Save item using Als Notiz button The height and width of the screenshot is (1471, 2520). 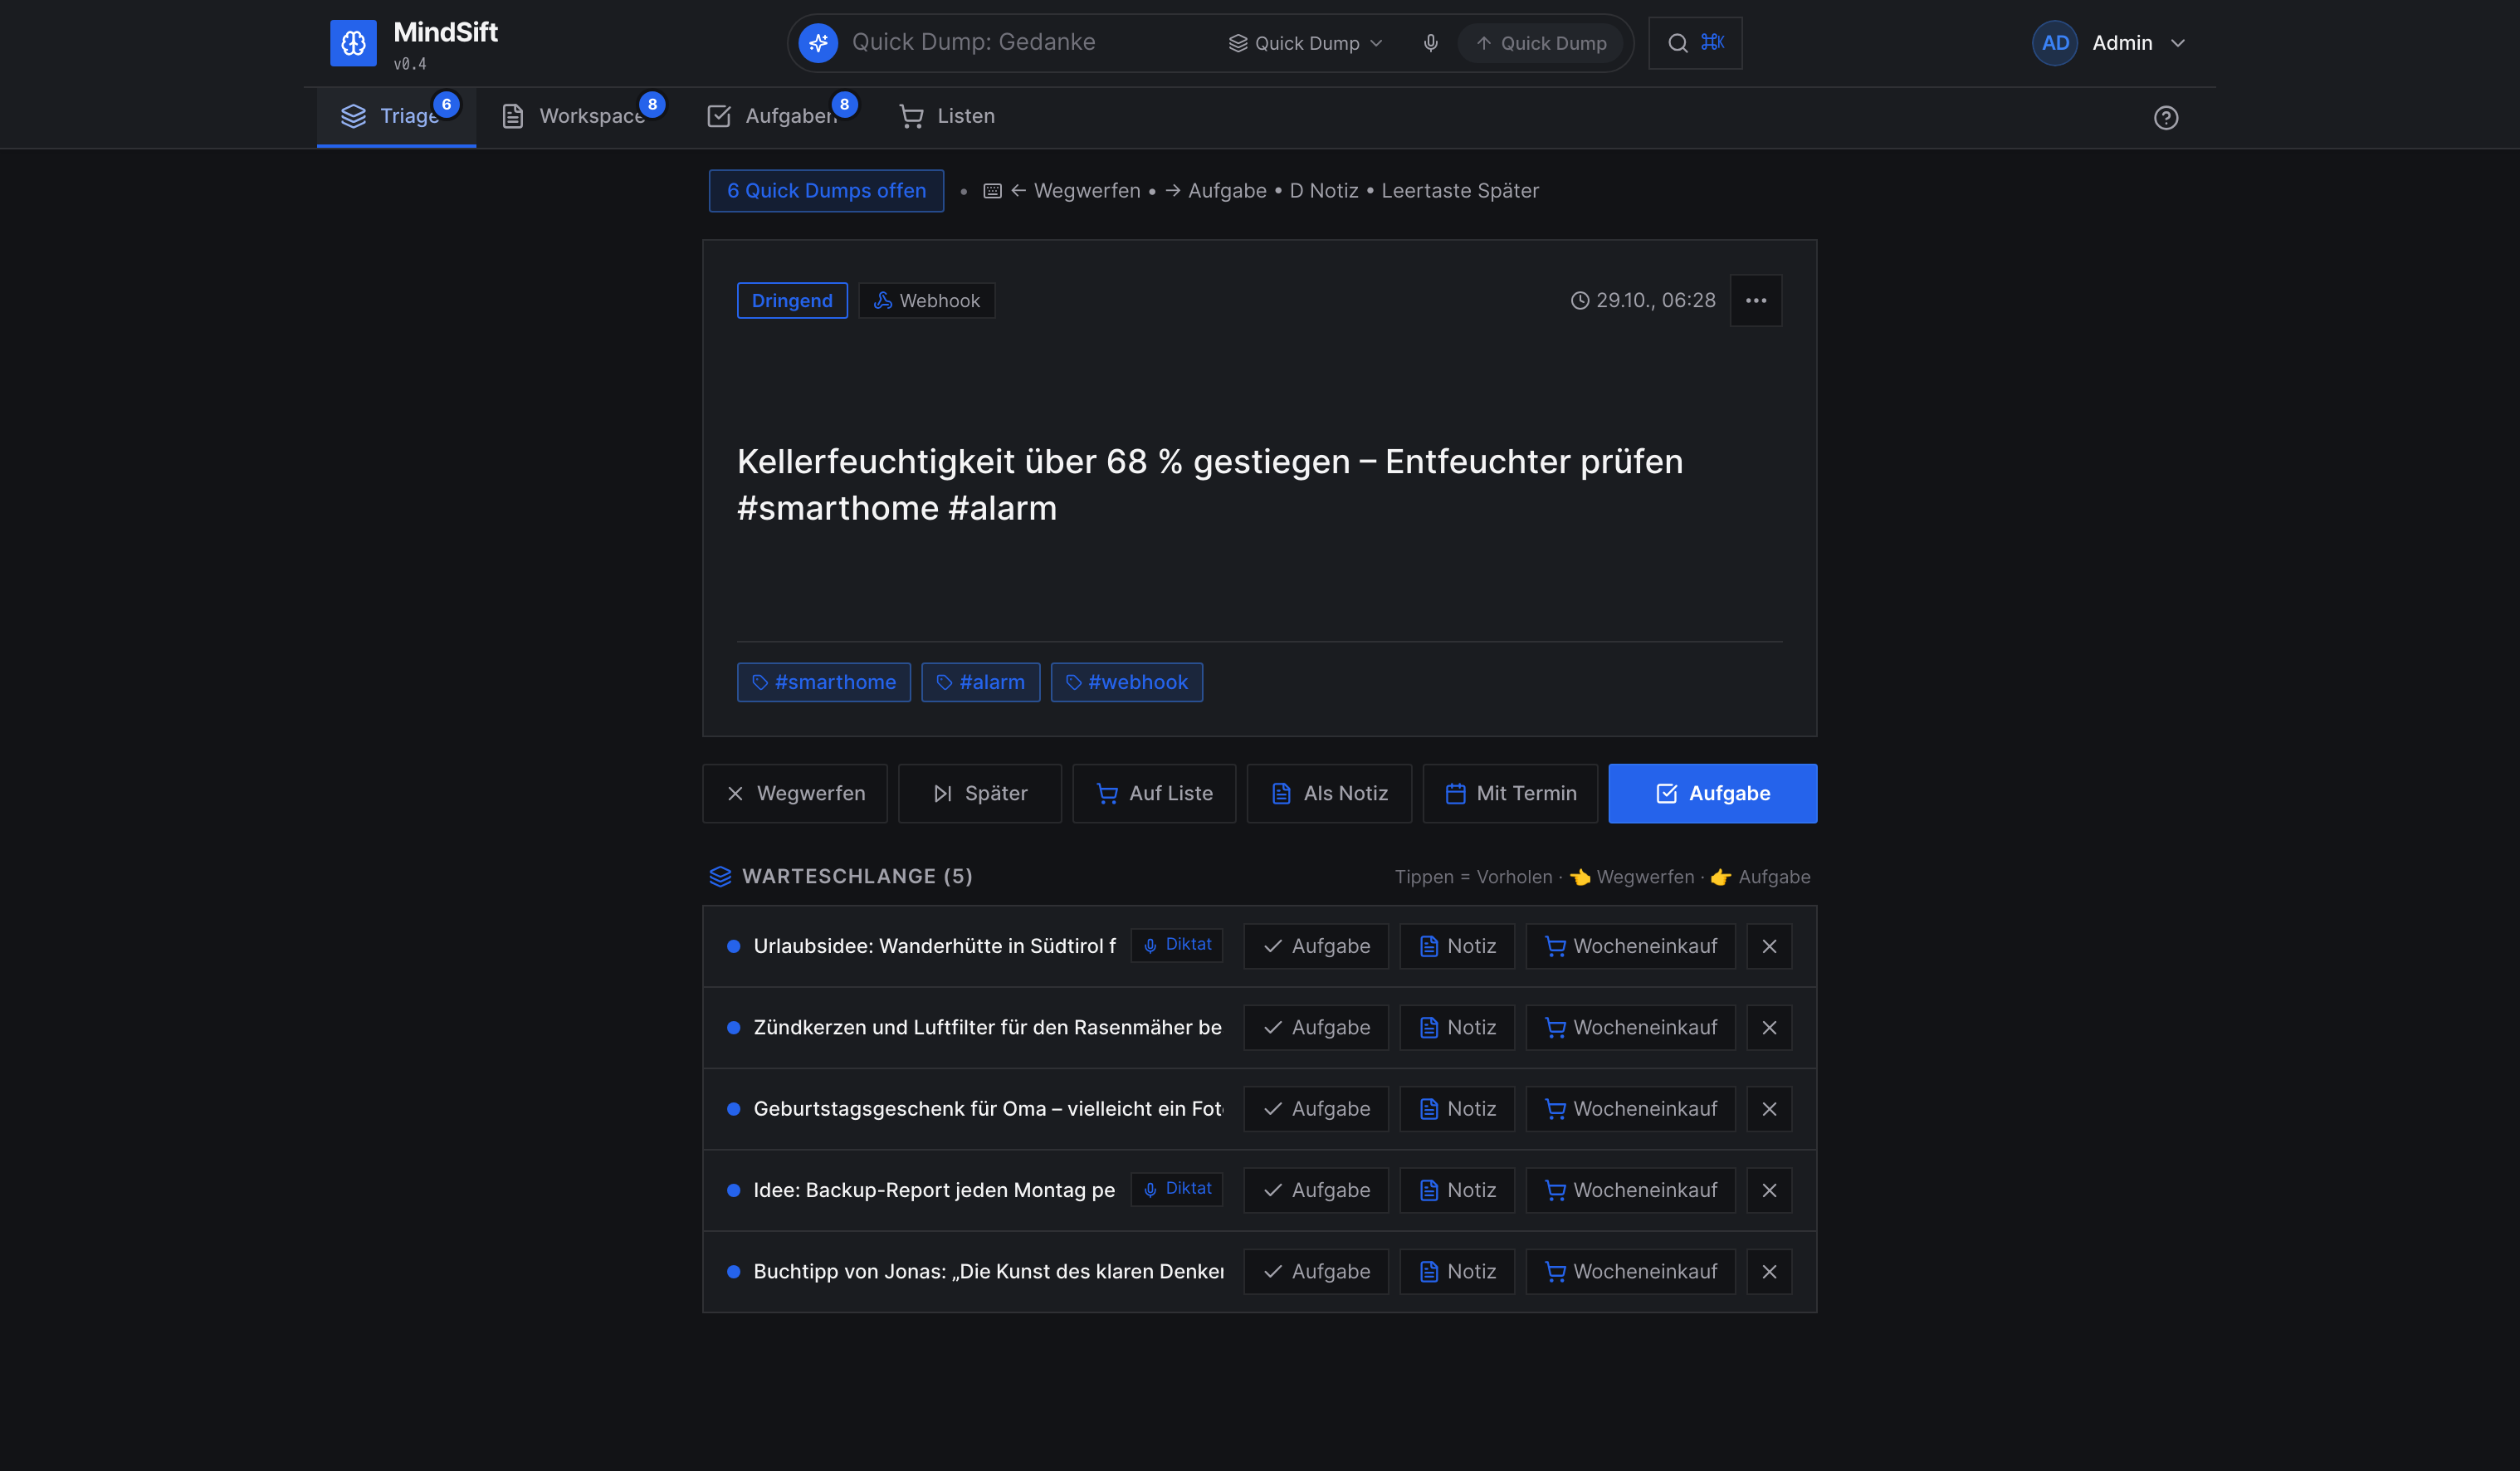tap(1329, 793)
